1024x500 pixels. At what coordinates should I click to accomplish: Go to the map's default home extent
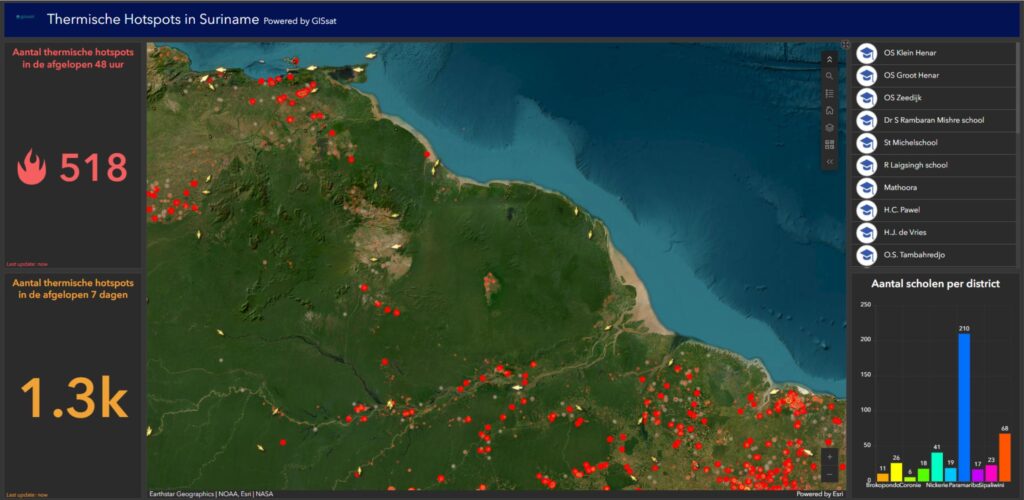(829, 110)
